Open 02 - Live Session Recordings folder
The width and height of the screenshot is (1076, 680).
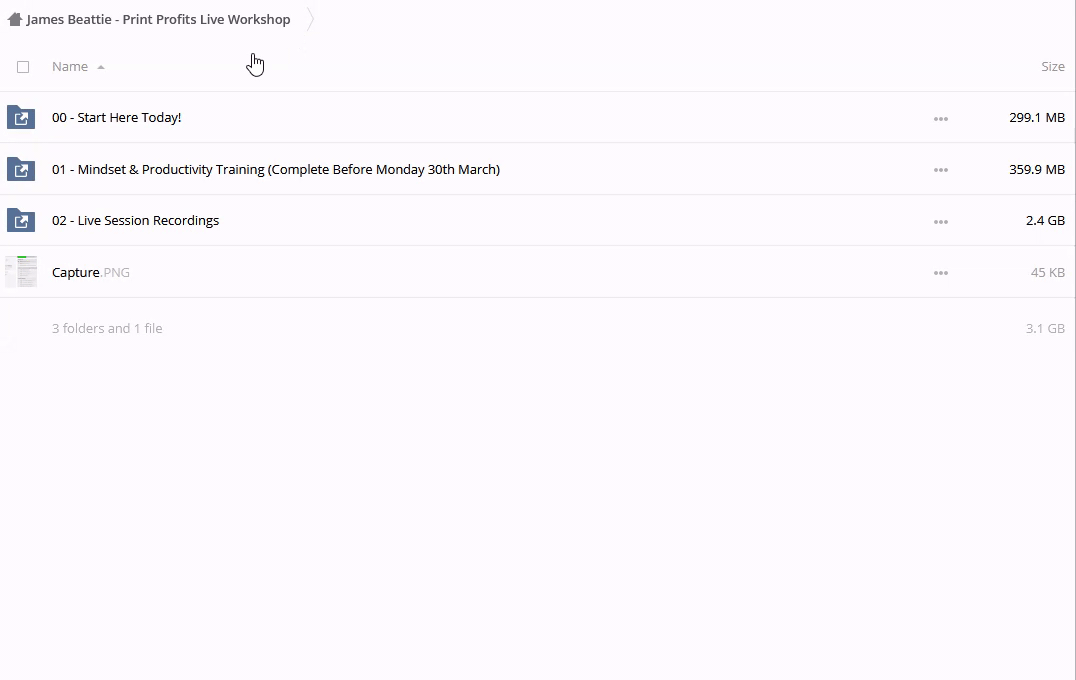135,221
